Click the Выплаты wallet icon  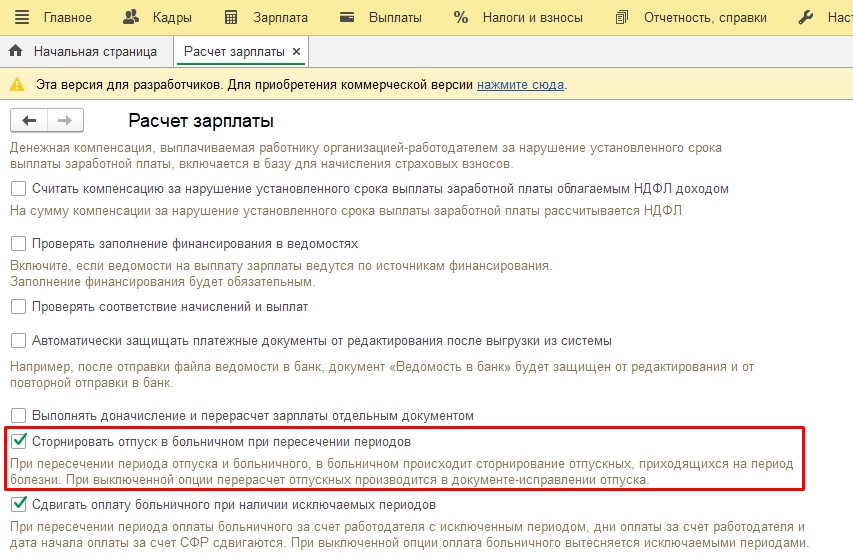[347, 17]
